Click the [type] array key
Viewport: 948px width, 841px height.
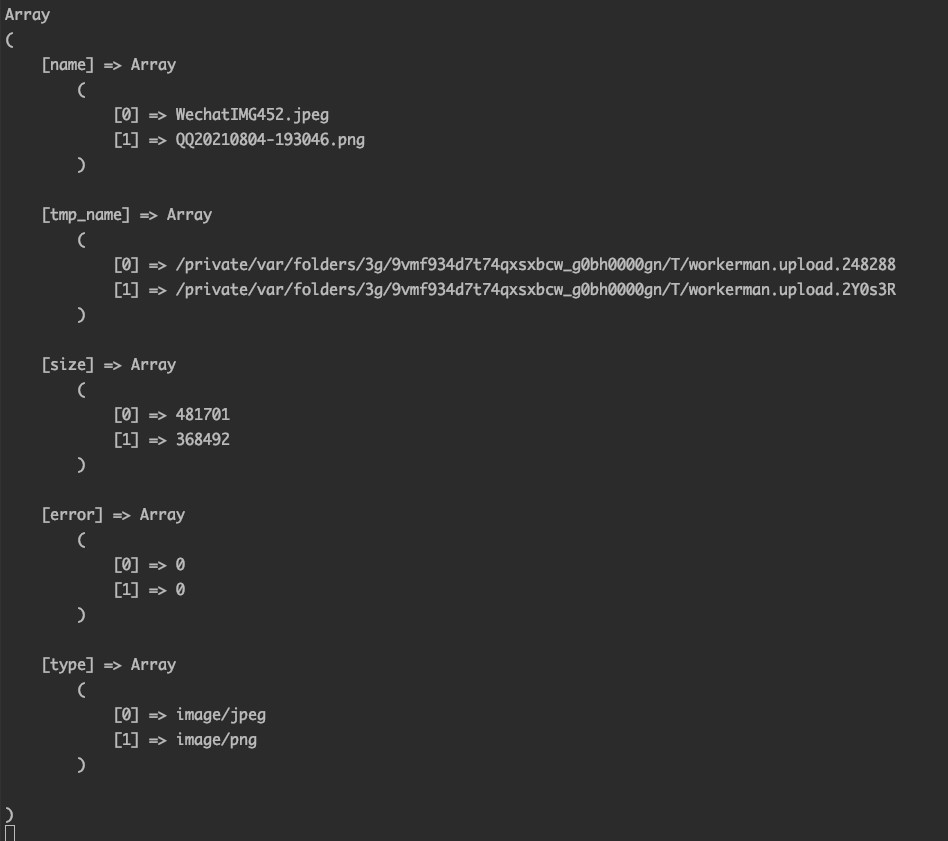pyautogui.click(x=67, y=665)
